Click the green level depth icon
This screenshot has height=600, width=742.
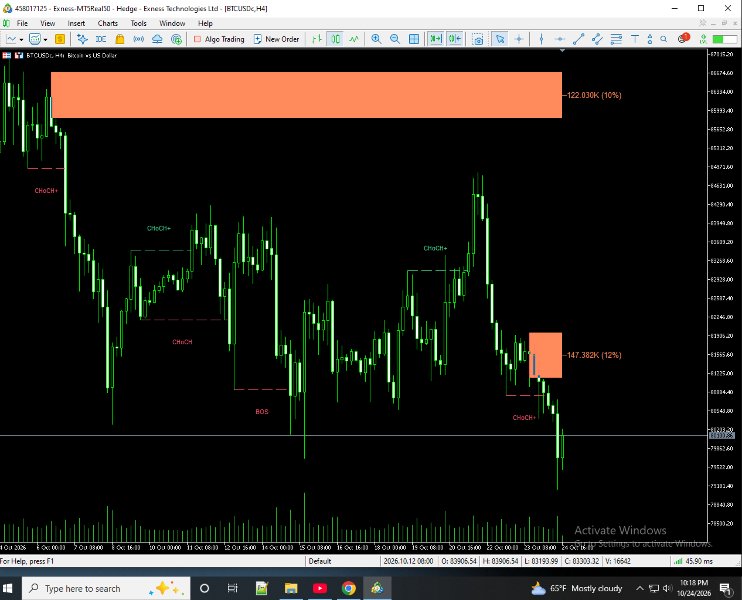pyautogui.click(x=703, y=39)
